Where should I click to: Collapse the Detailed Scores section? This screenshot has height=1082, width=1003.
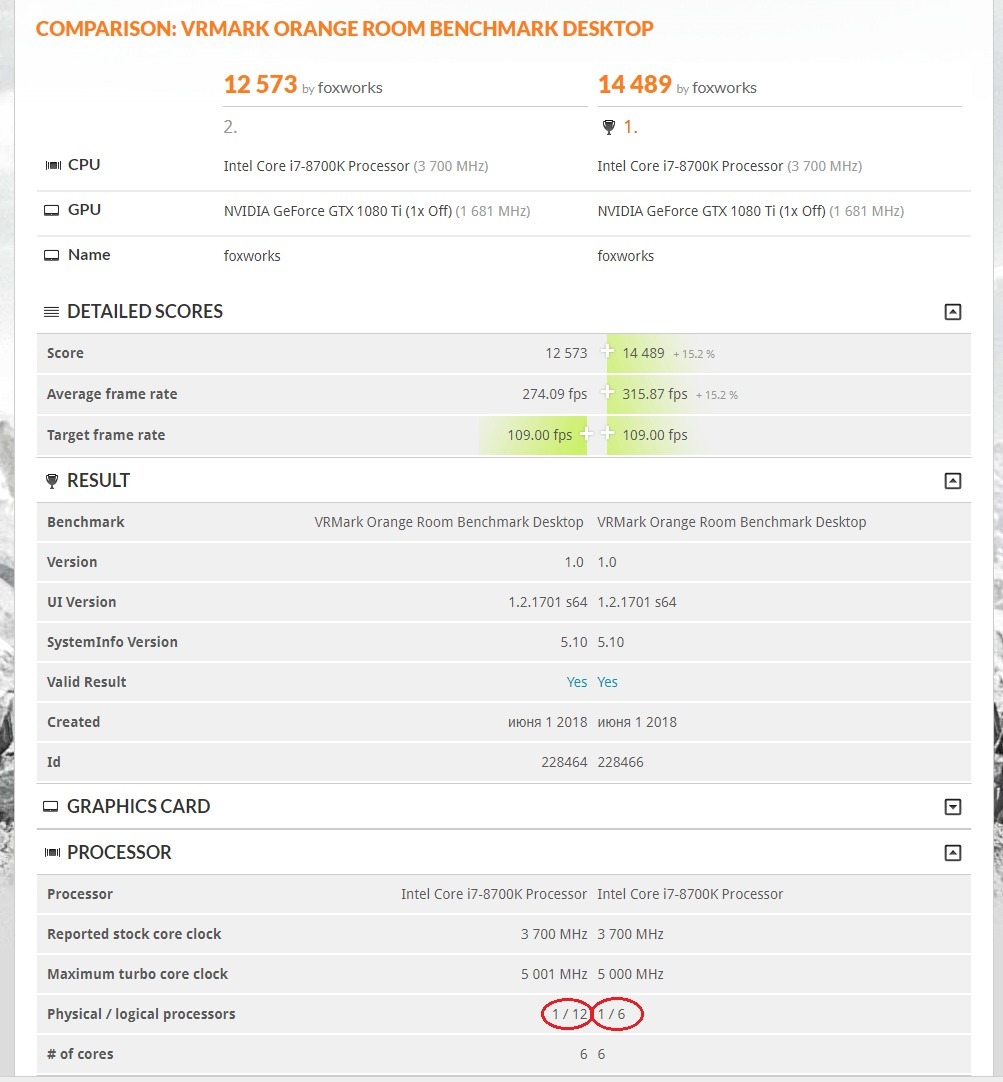[952, 312]
